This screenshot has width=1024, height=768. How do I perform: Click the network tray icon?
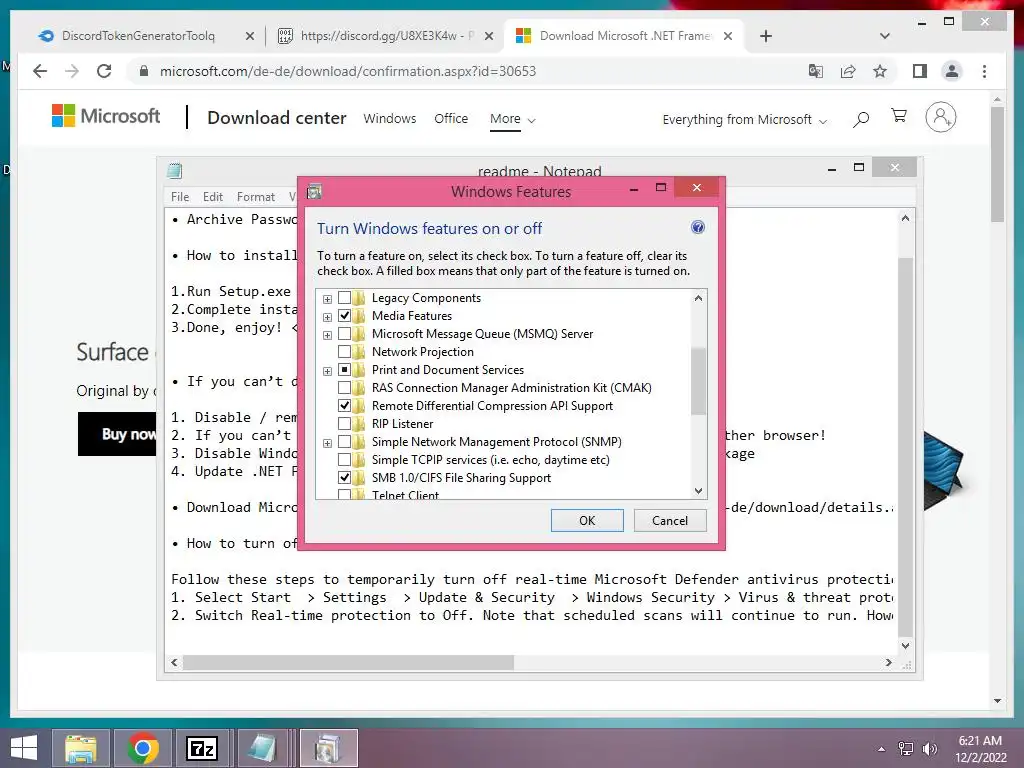click(x=906, y=749)
